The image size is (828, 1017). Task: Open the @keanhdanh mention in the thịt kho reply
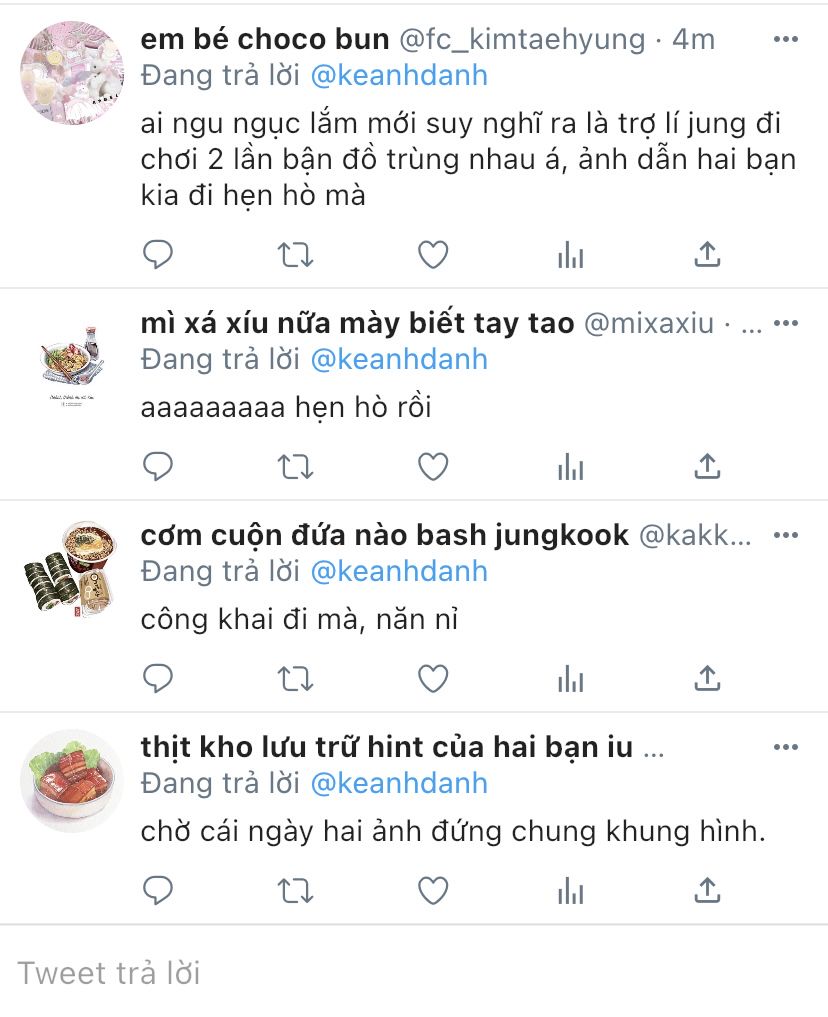point(399,783)
